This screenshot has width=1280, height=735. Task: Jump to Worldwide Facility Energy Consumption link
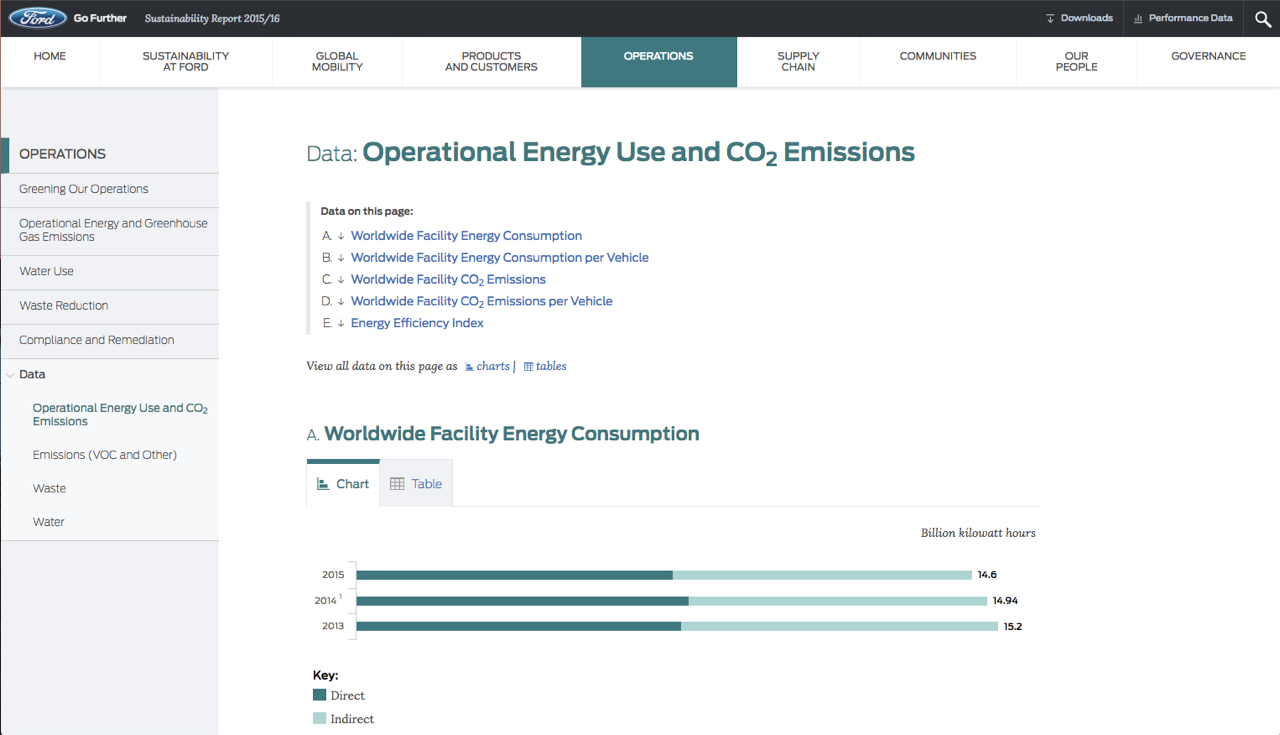point(466,236)
